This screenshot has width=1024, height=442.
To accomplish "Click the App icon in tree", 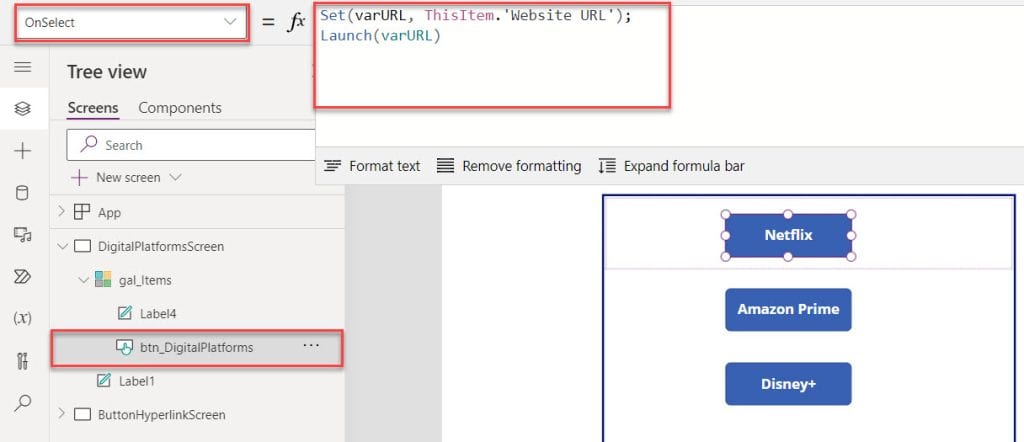I will coord(82,212).
